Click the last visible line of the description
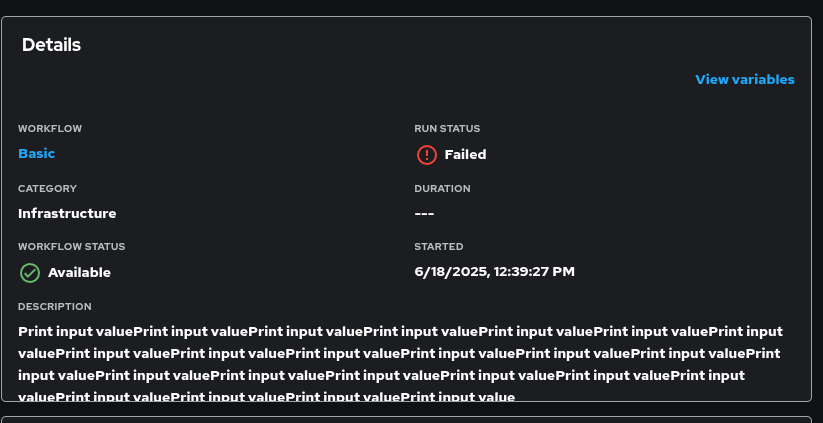Viewport: 823px width, 423px height. pos(266,396)
